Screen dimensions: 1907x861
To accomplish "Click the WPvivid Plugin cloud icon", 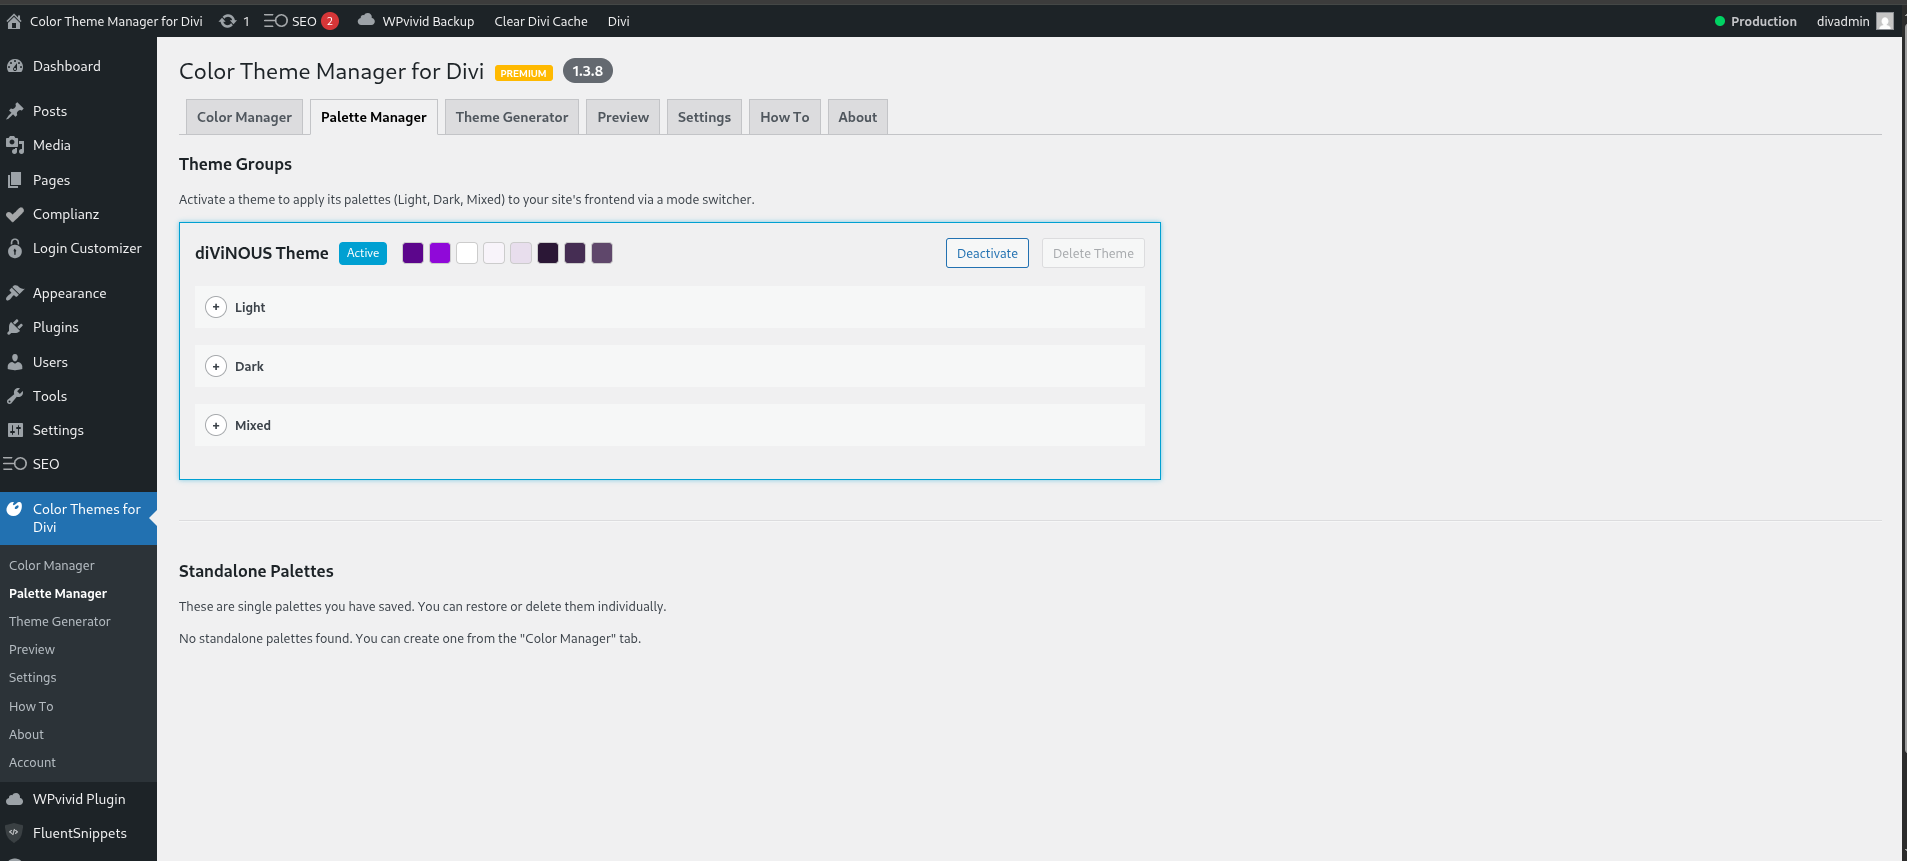I will [15, 799].
